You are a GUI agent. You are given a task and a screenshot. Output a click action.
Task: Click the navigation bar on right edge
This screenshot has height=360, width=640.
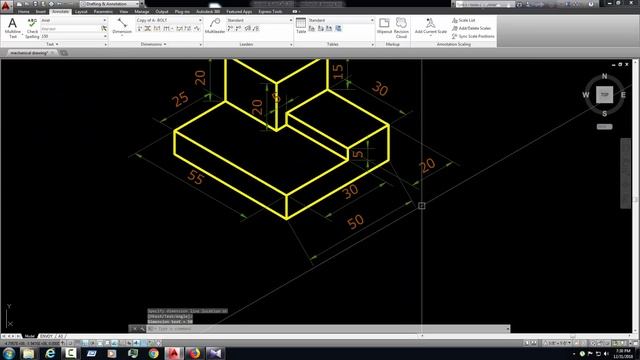click(x=625, y=173)
